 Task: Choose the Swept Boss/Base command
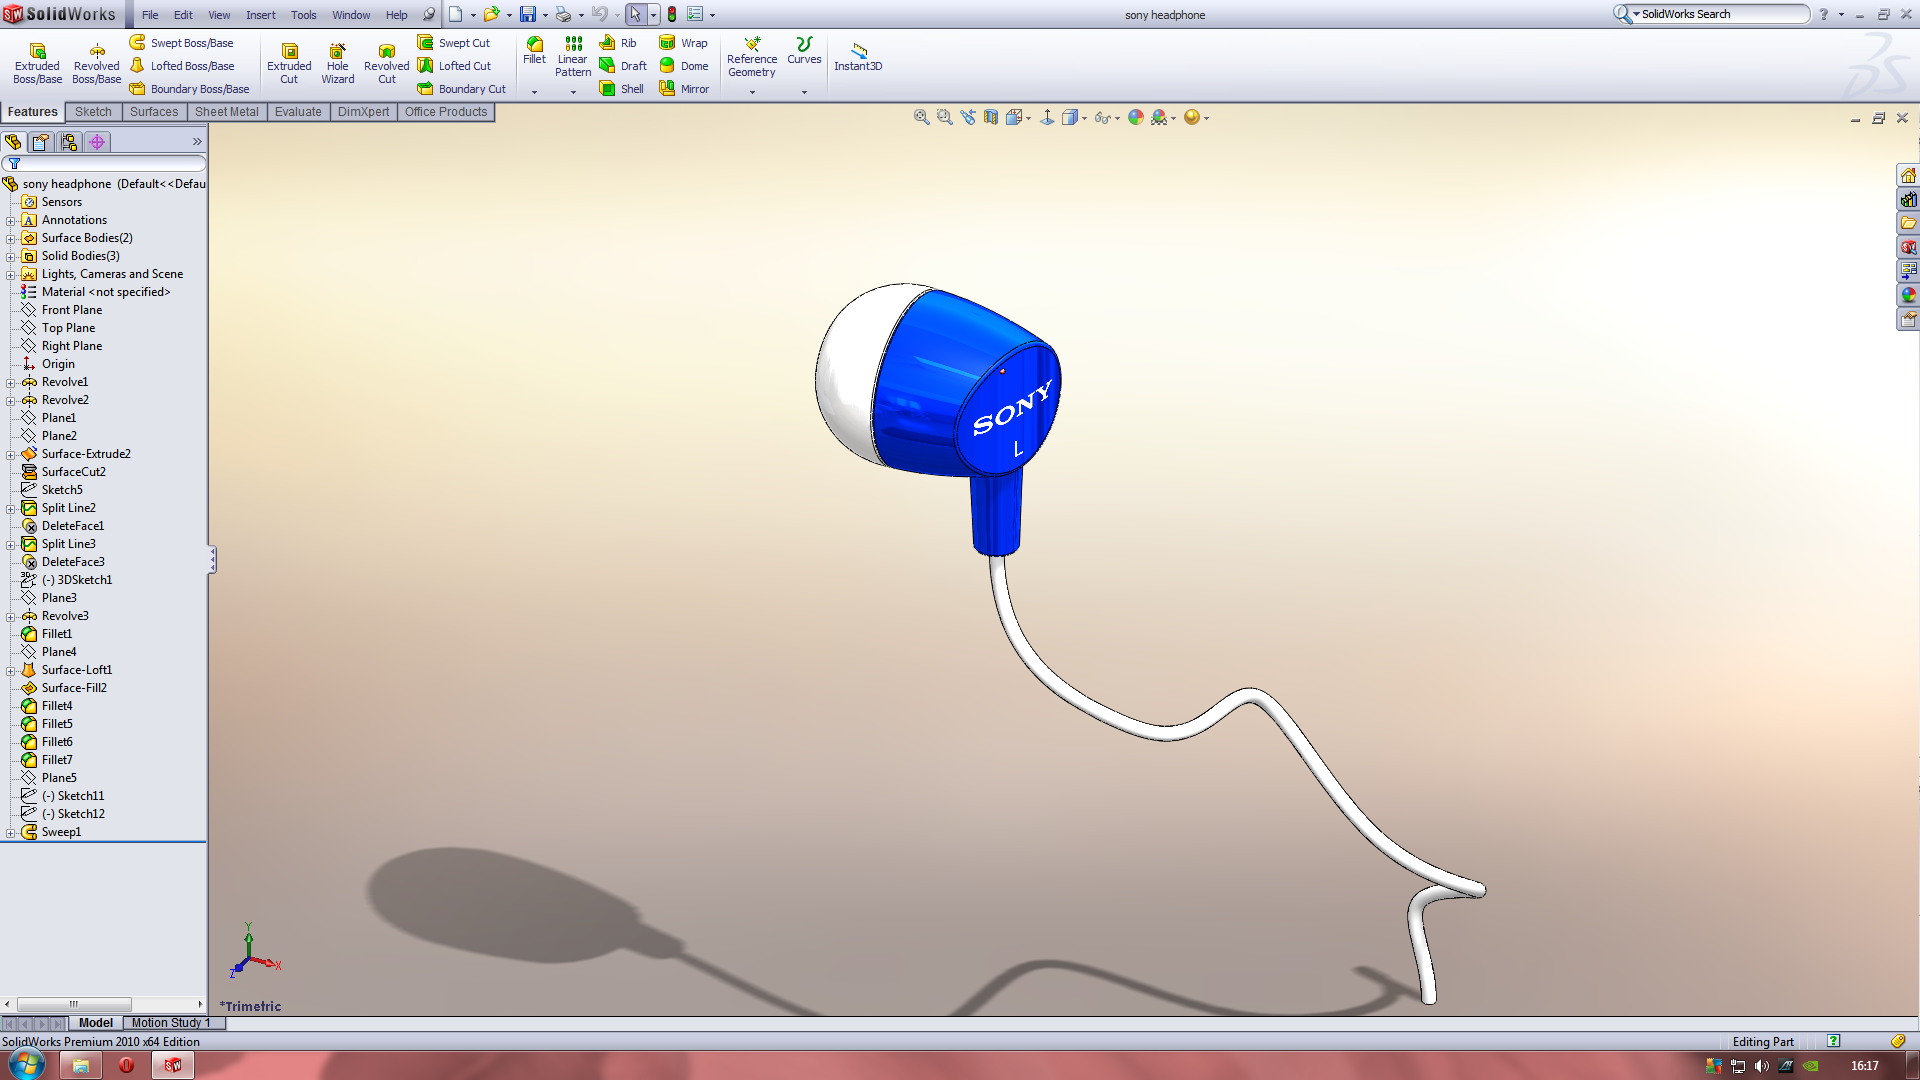tap(181, 43)
